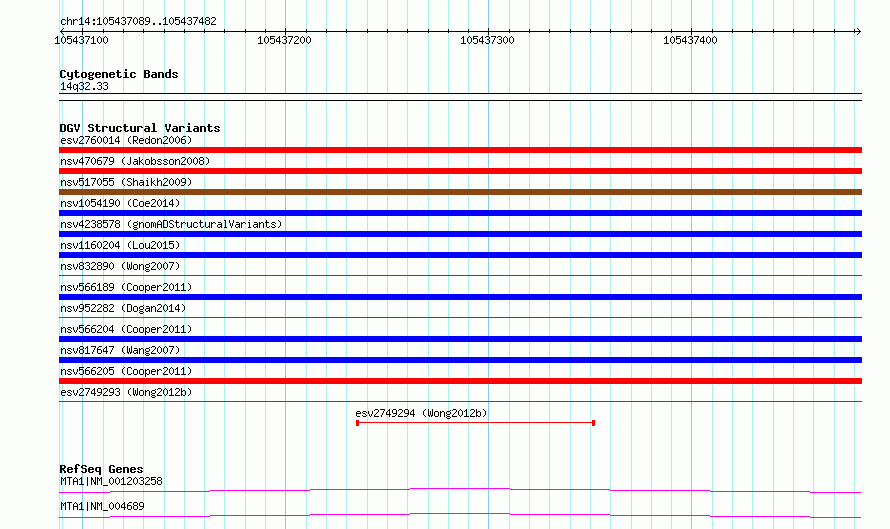Click the red bar under nsv470679
890x529 pixels.
(x=460, y=171)
